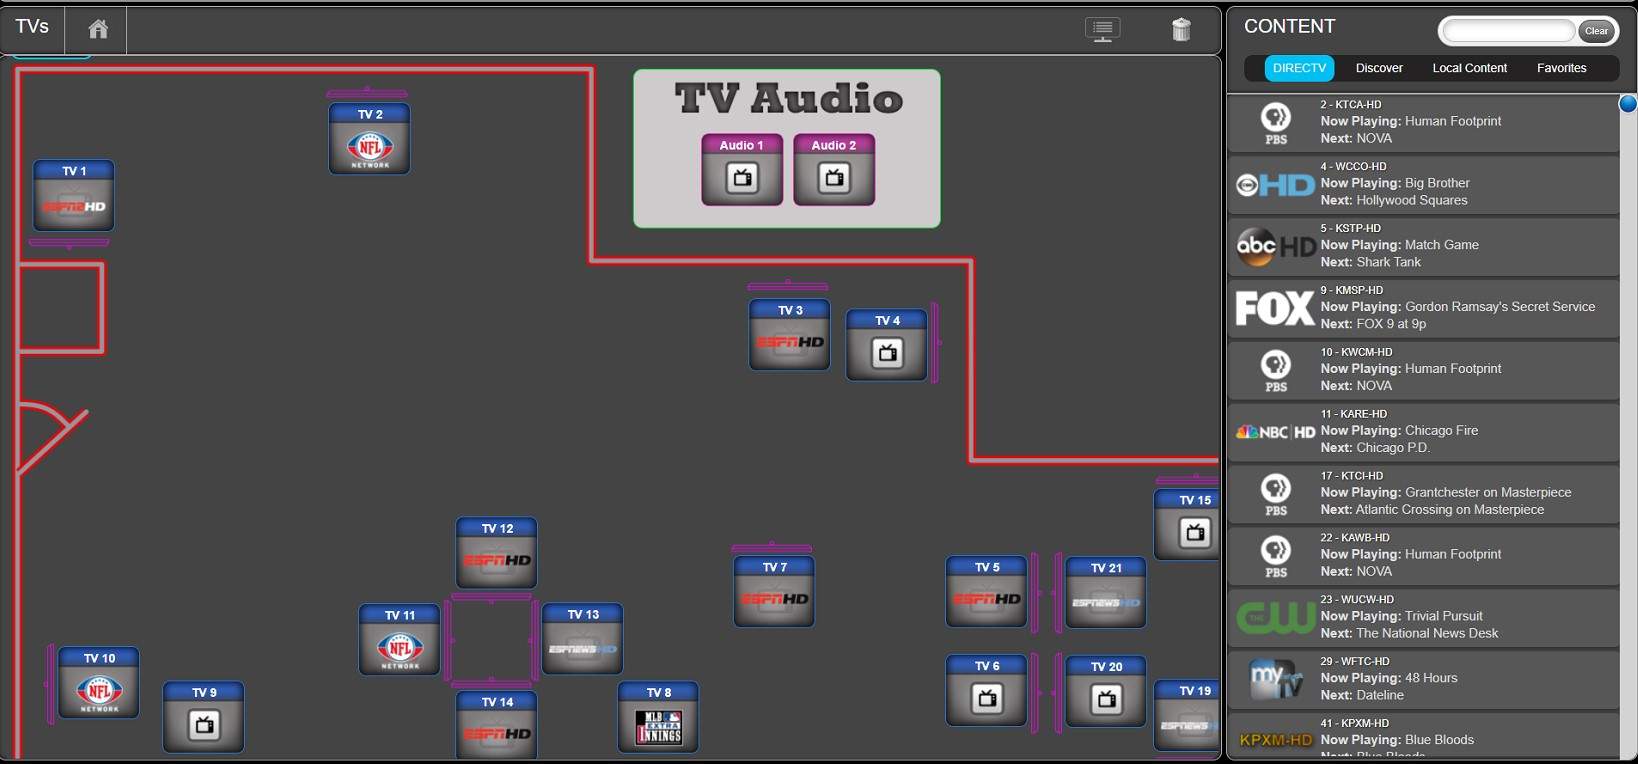This screenshot has height=764, width=1638.
Task: Select the TV 5 tile
Action: click(986, 592)
